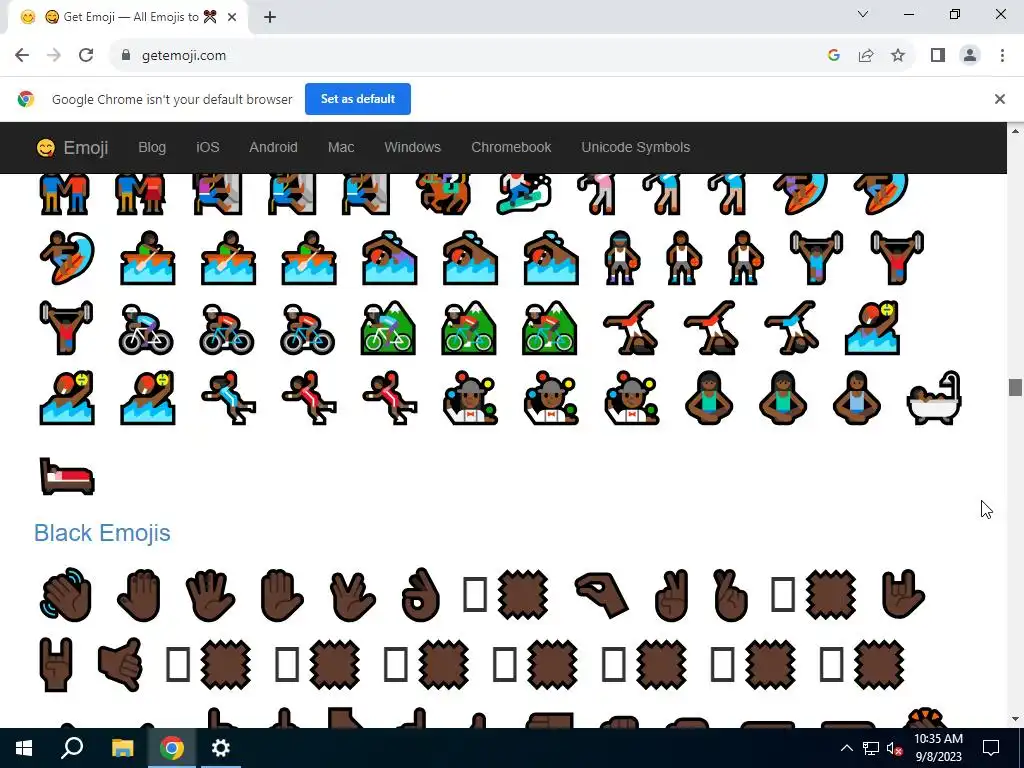Viewport: 1024px width, 768px height.
Task: Open the Windows Start menu
Action: [24, 748]
